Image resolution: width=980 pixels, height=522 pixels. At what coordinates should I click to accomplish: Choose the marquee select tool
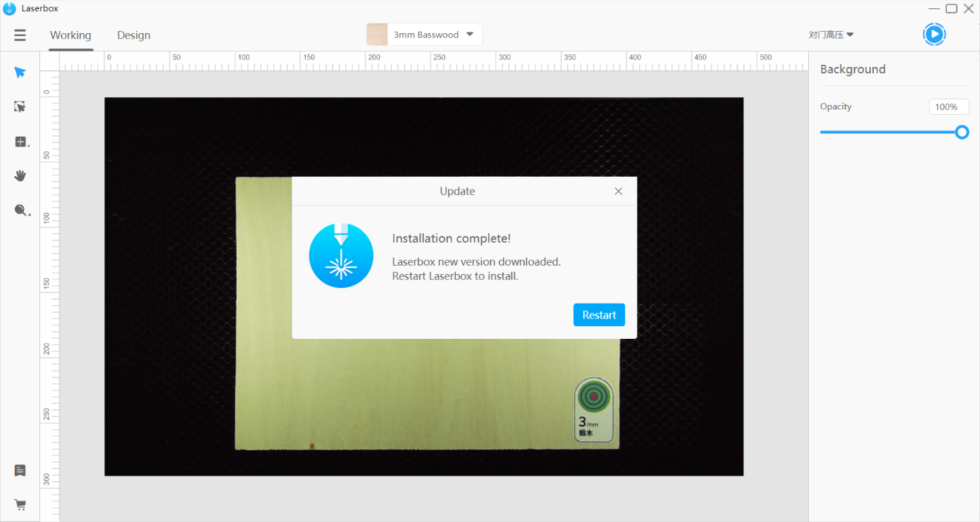pos(20,107)
